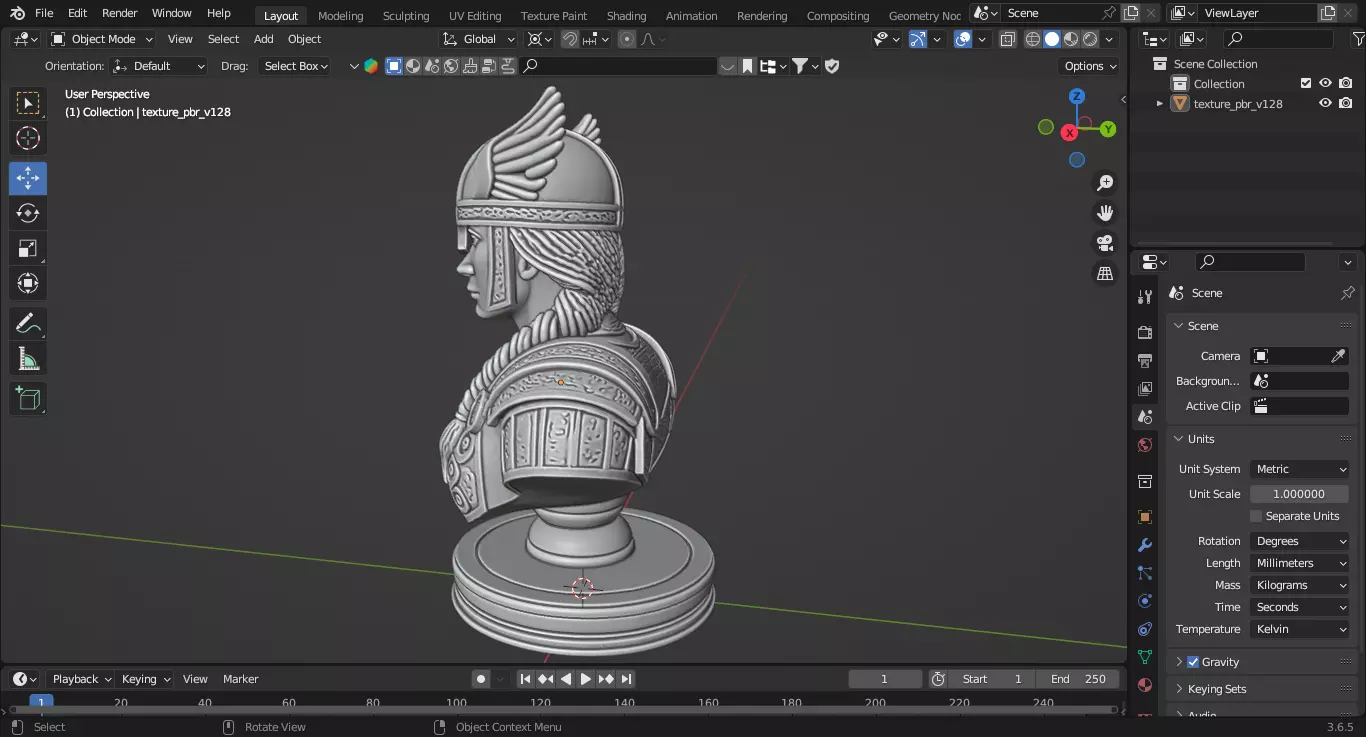The image size is (1366, 737).
Task: Jump to the timeline end frame
Action: click(627, 679)
